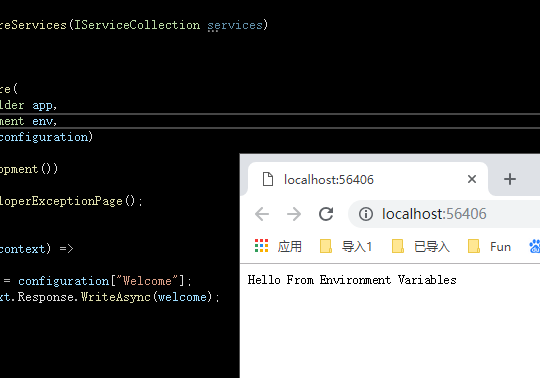Close the localhost:56406 tab
540x378 pixels.
472,179
